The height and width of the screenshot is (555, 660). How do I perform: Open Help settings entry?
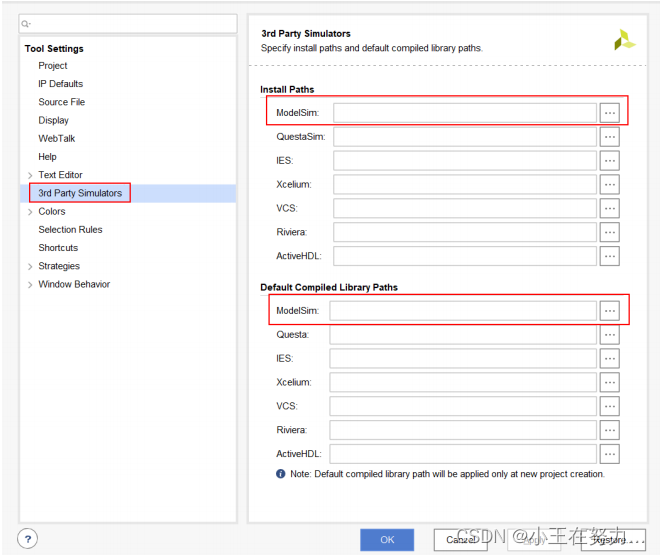click(x=47, y=157)
